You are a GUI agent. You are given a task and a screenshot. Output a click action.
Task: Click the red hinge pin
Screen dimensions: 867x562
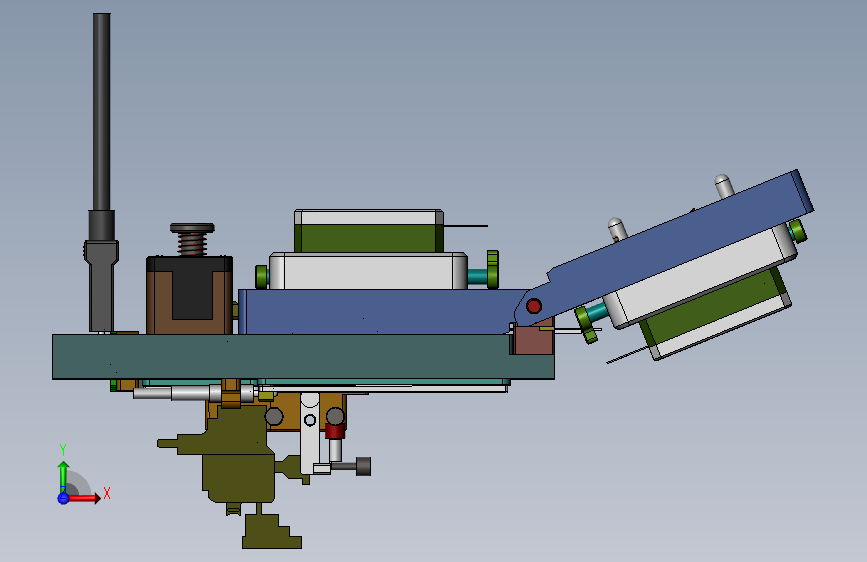(534, 306)
